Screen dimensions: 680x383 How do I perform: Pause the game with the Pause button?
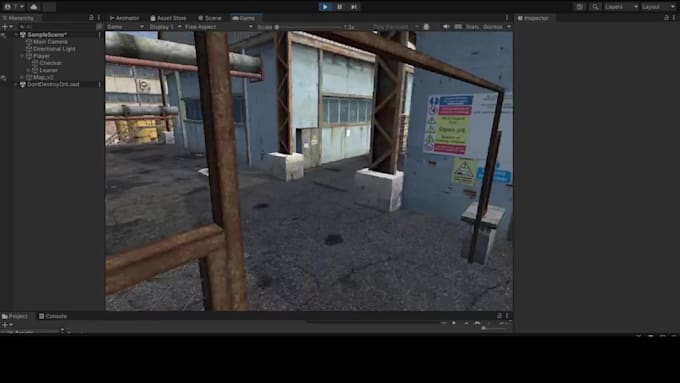pos(340,7)
